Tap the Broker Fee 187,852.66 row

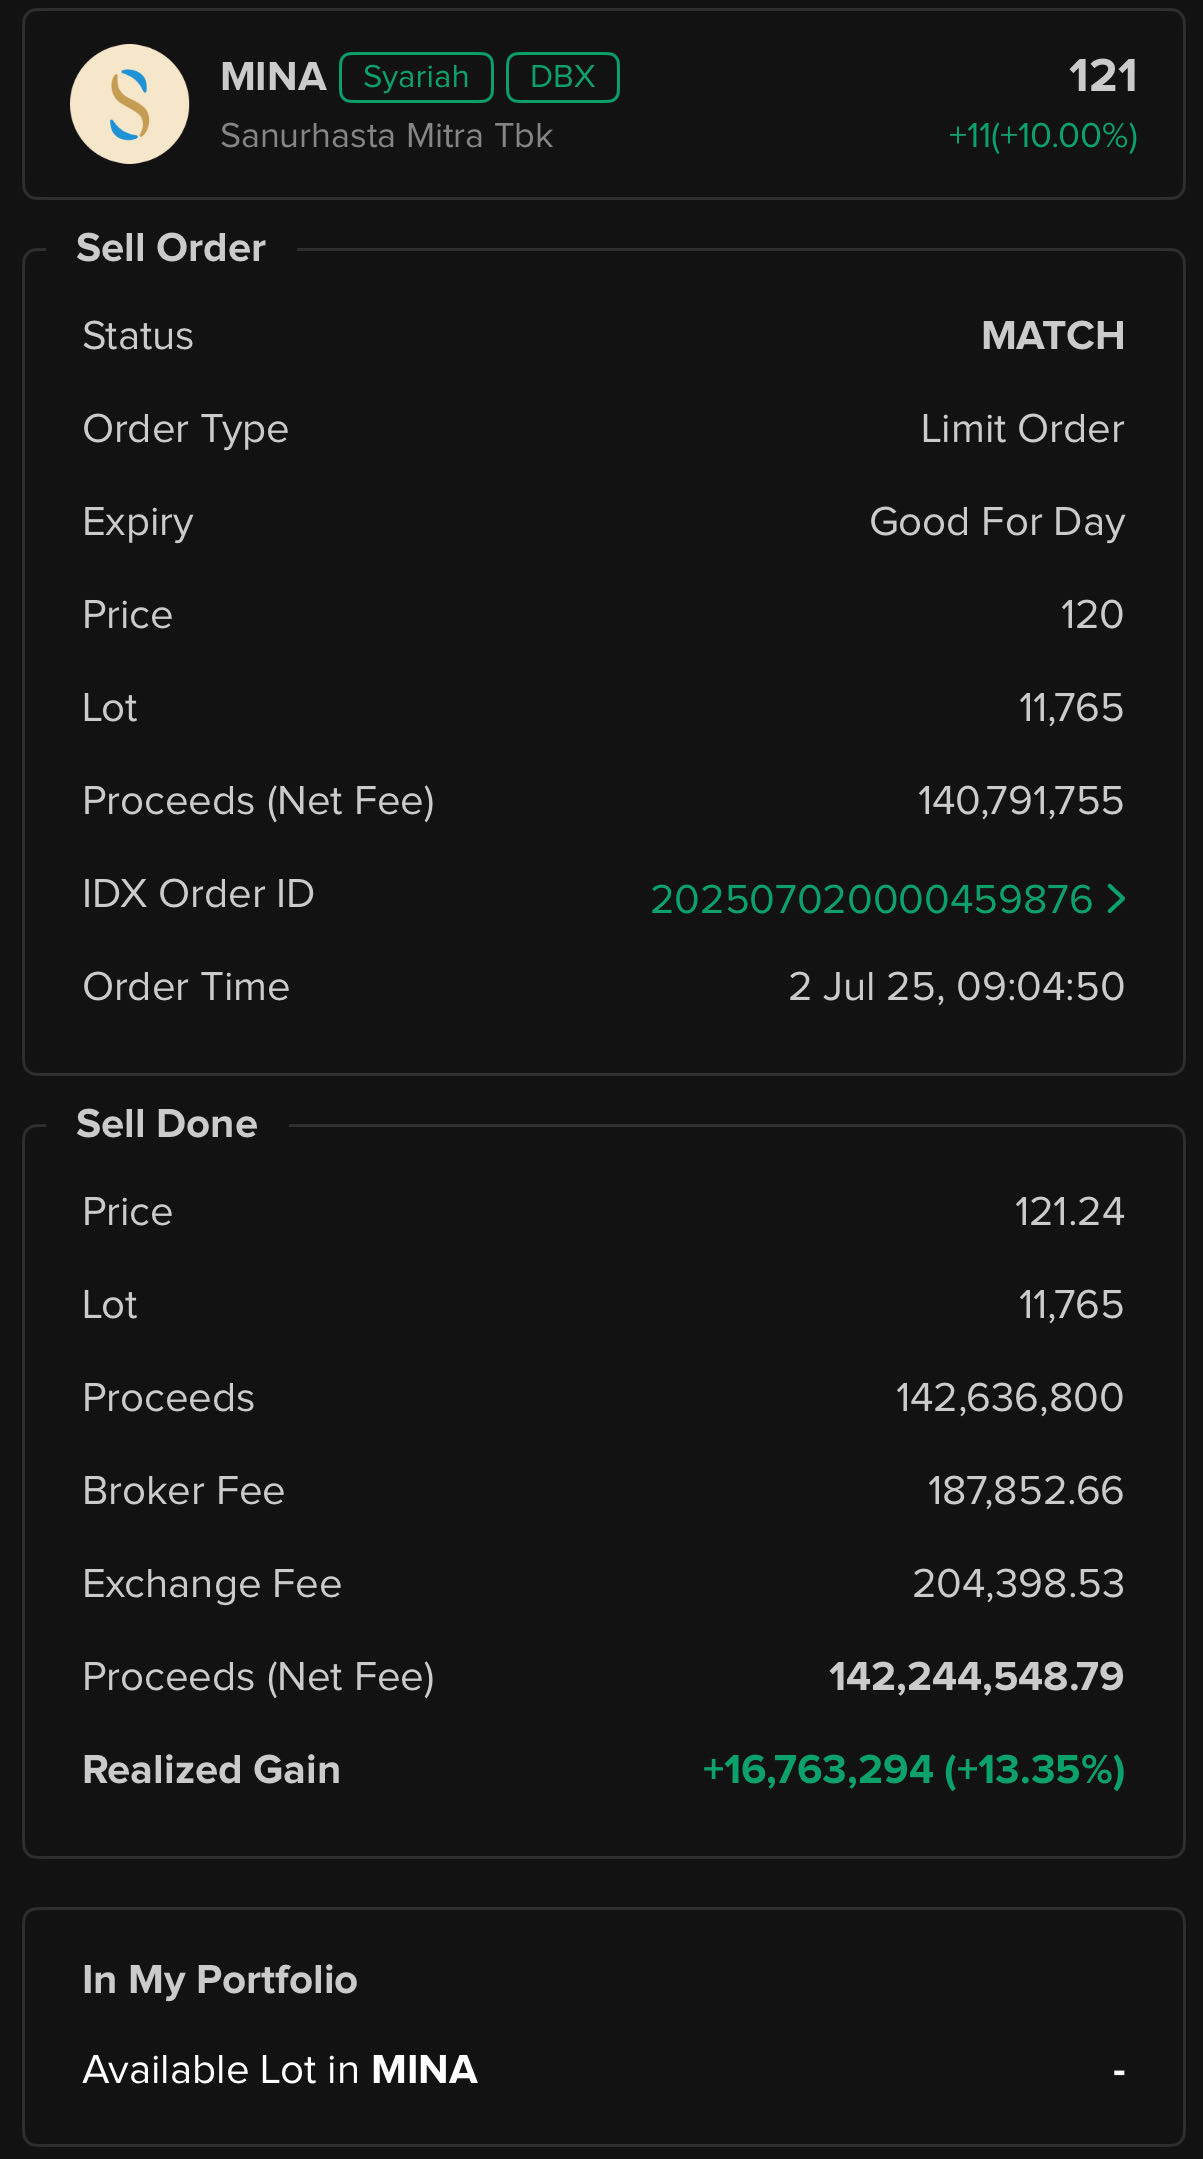[603, 1491]
